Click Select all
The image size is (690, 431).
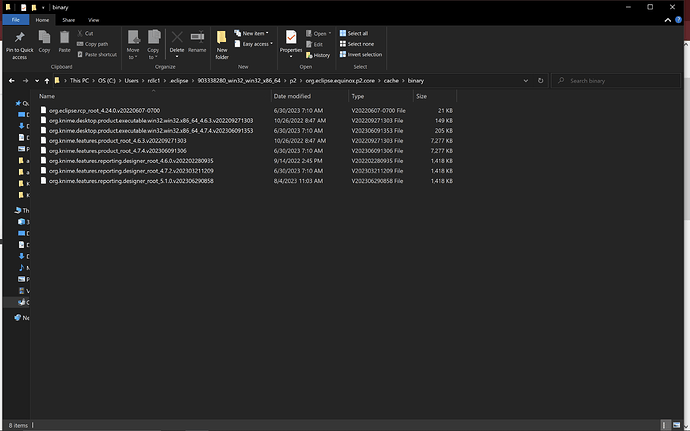tap(354, 33)
